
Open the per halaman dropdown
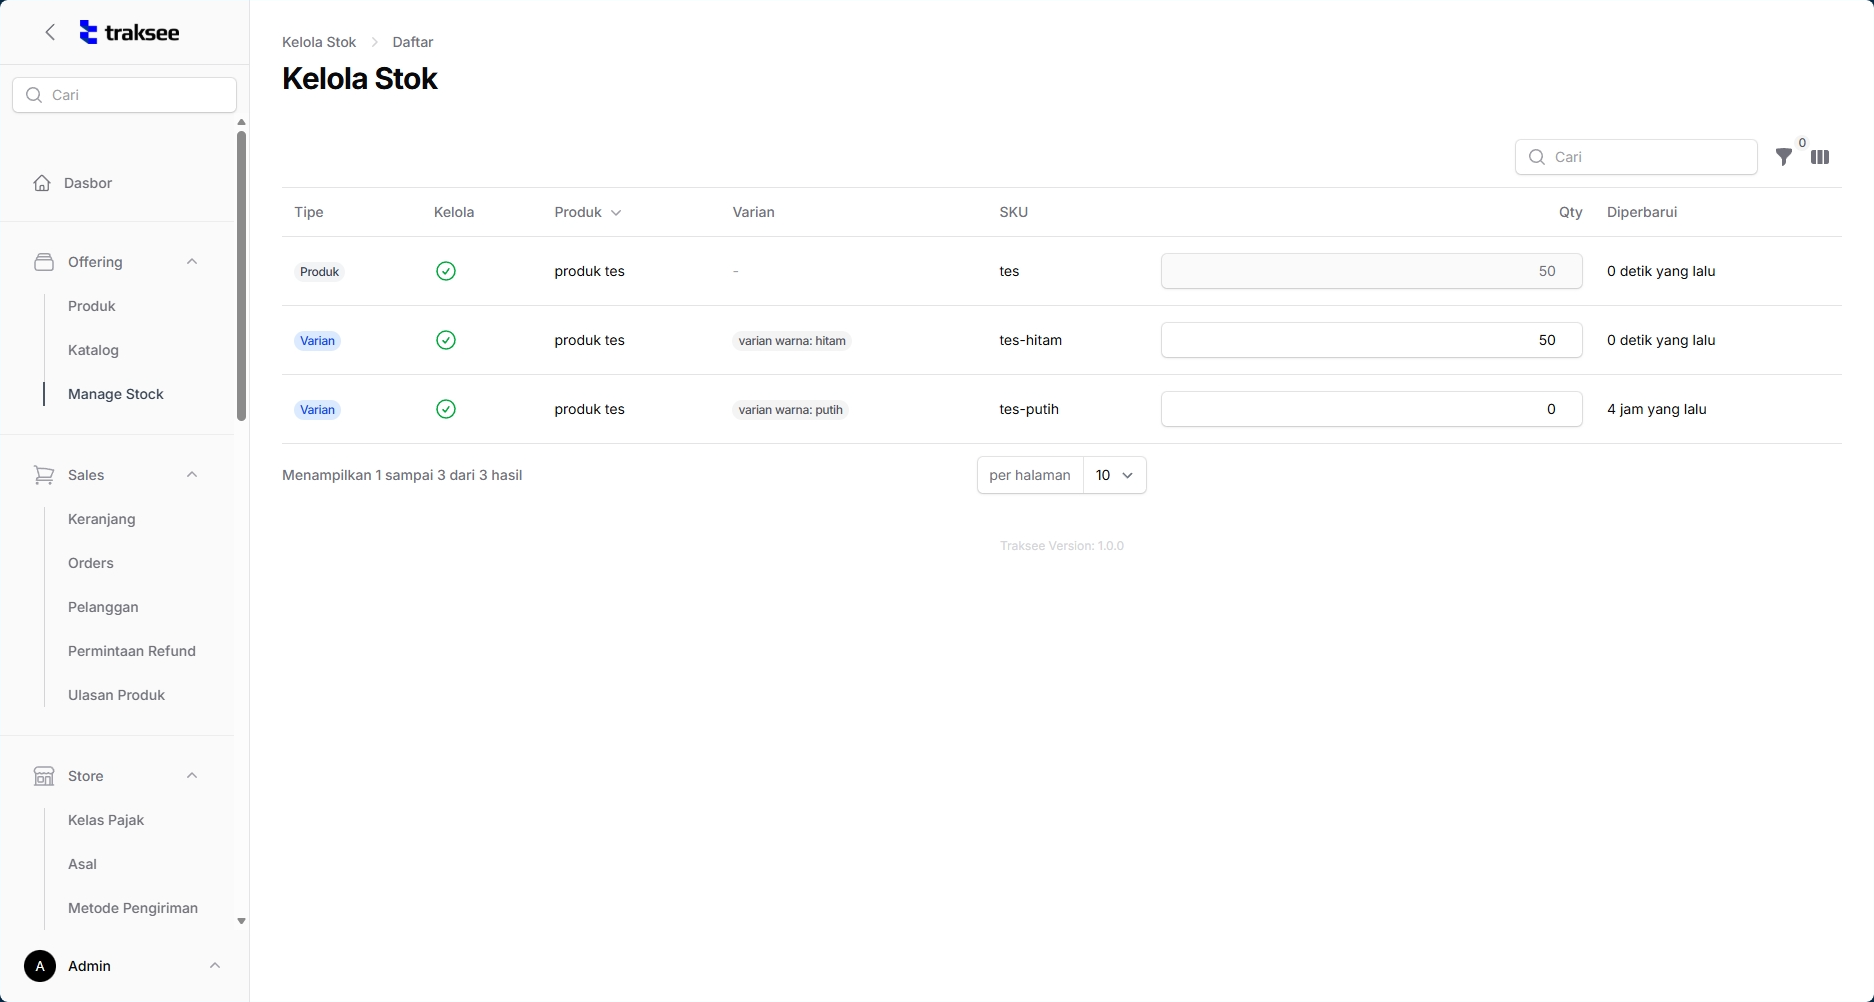tap(1114, 475)
